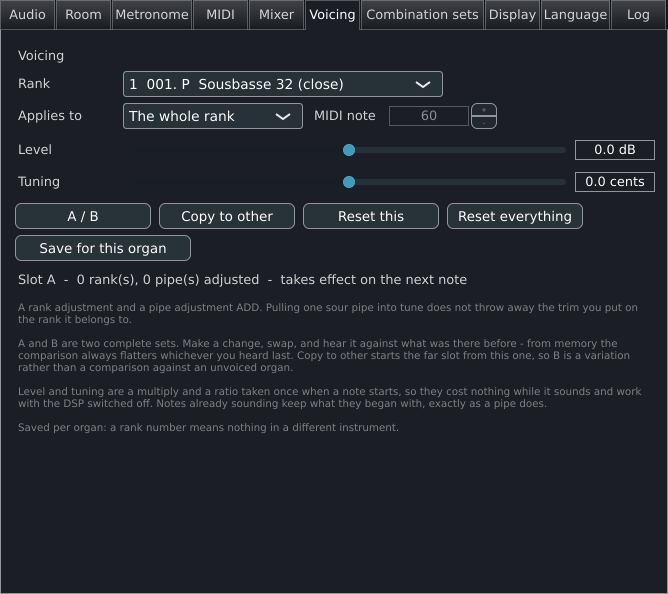This screenshot has width=668, height=594.
Task: Open the Combination sets tab
Action: tap(422, 15)
